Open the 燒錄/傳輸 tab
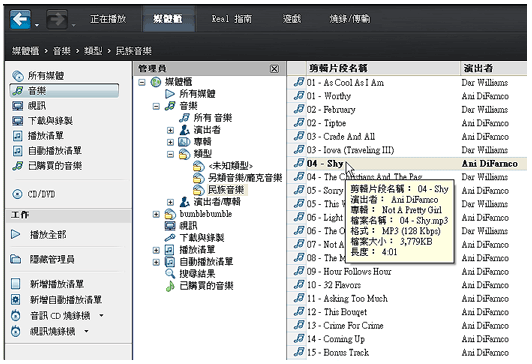 349,19
